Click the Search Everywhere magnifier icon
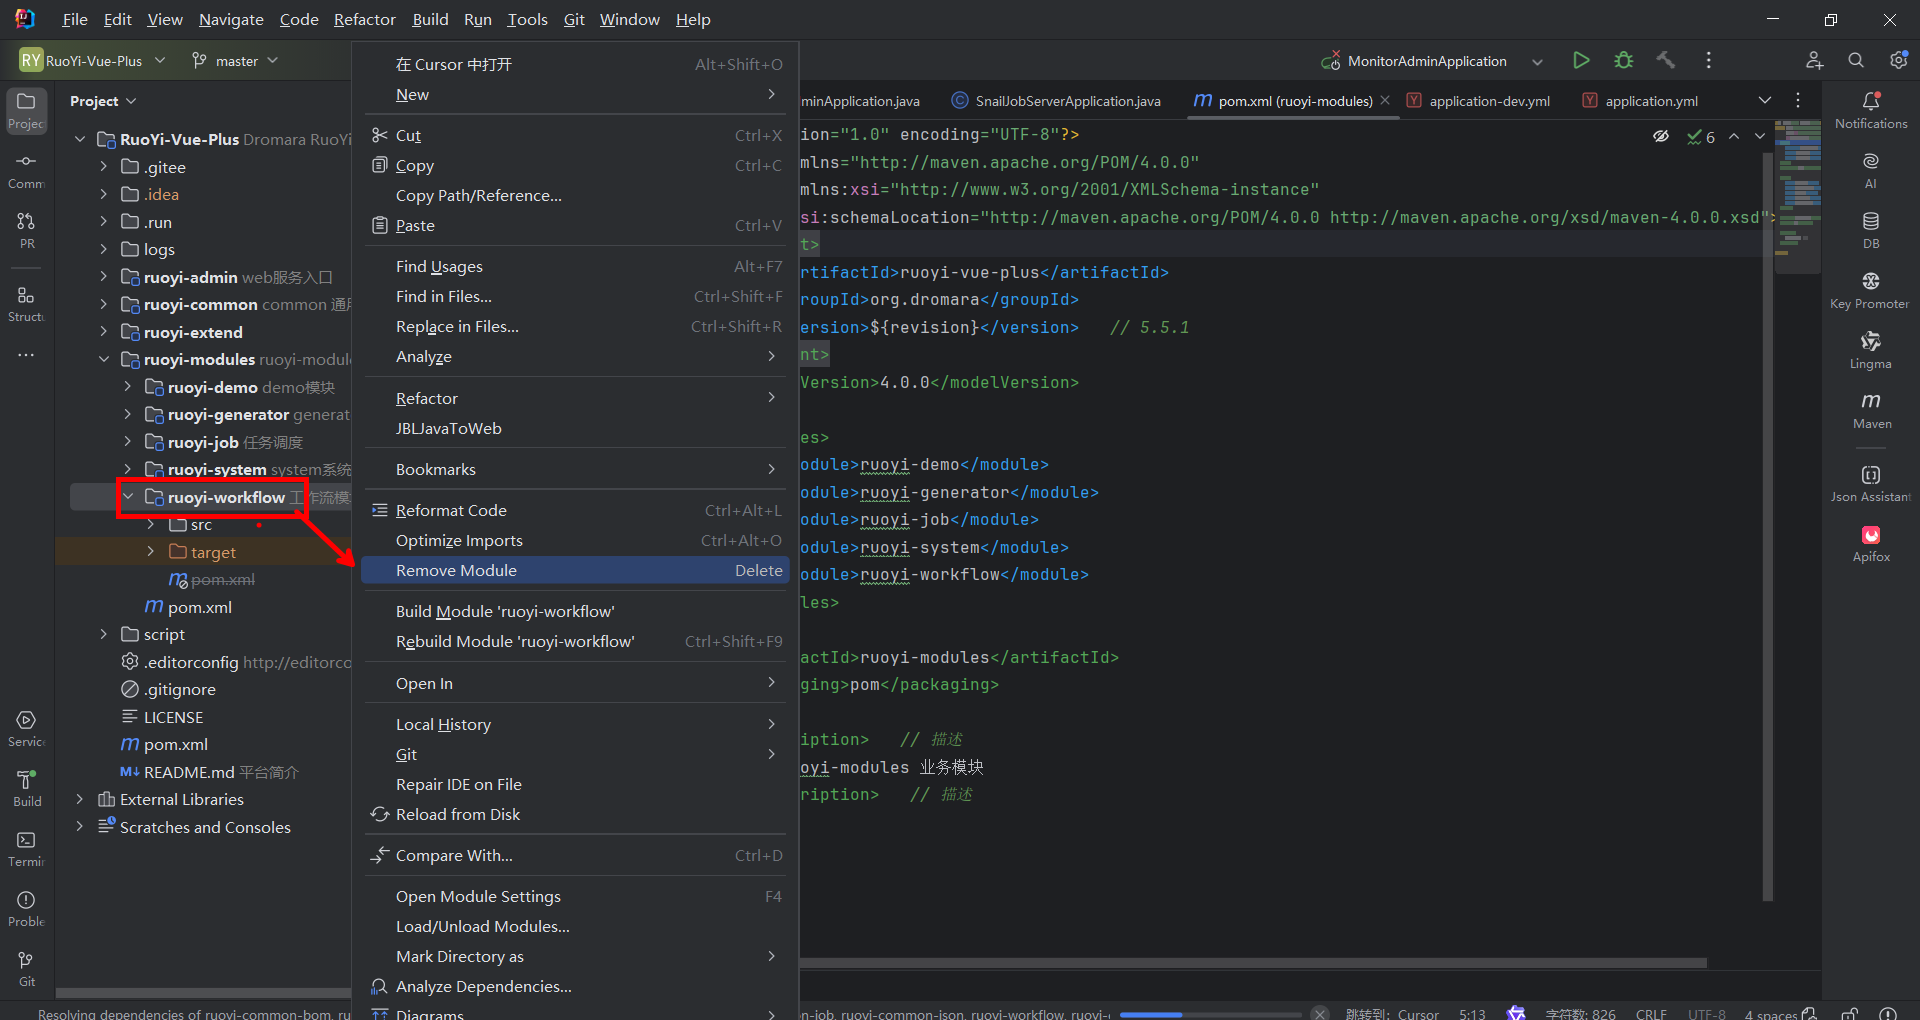This screenshot has width=1920, height=1020. click(1856, 61)
